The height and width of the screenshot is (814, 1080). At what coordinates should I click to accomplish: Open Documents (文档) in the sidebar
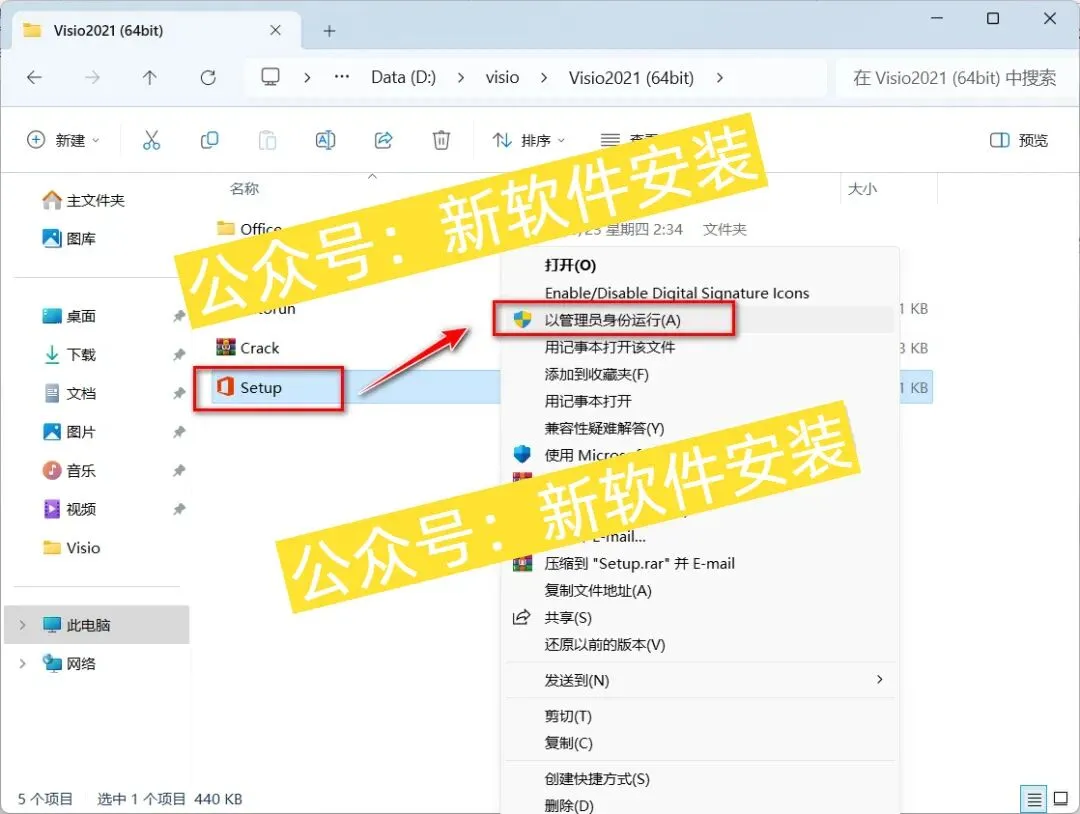[69, 393]
